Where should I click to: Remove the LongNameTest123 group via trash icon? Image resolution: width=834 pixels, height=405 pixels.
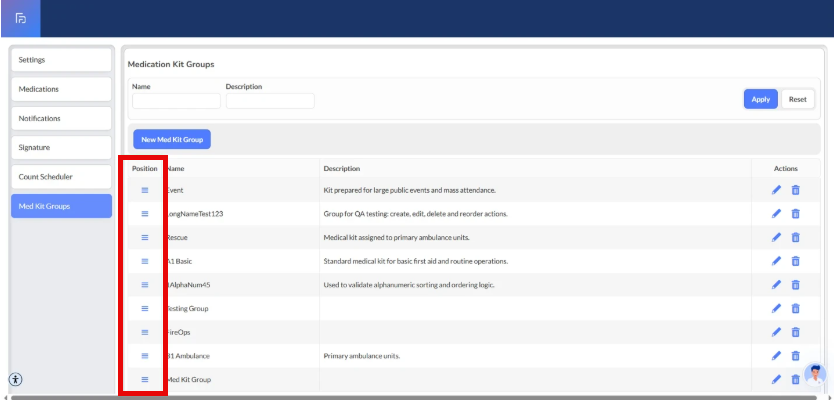coord(796,213)
